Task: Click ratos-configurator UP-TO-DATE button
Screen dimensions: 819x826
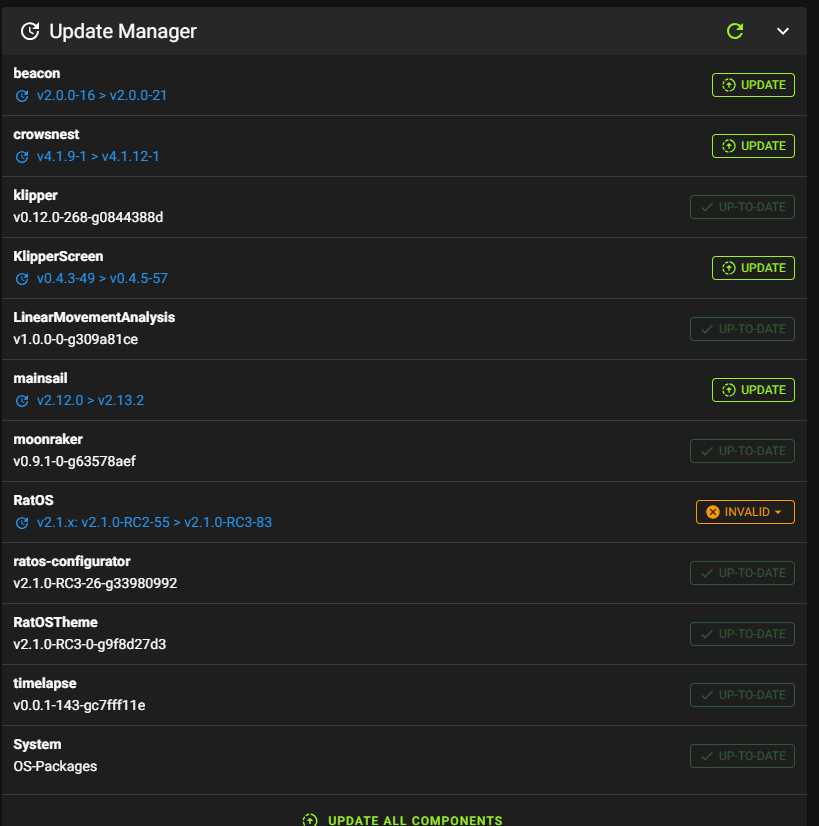Action: [742, 573]
